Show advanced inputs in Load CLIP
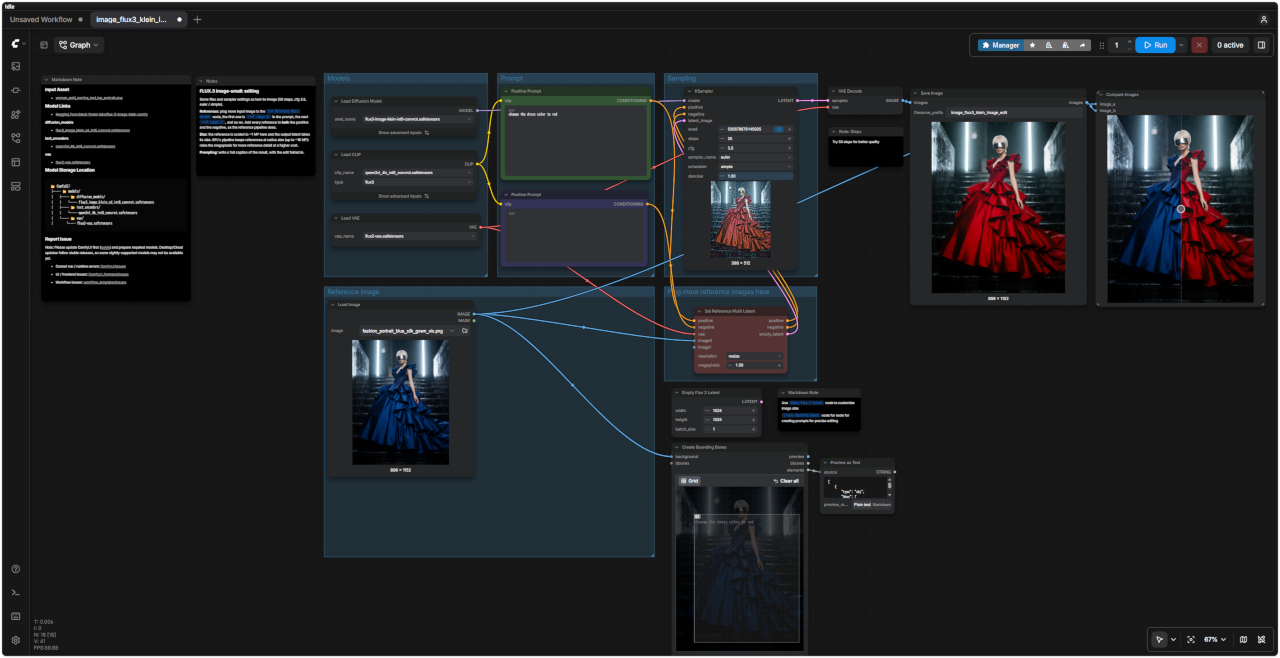 404,196
